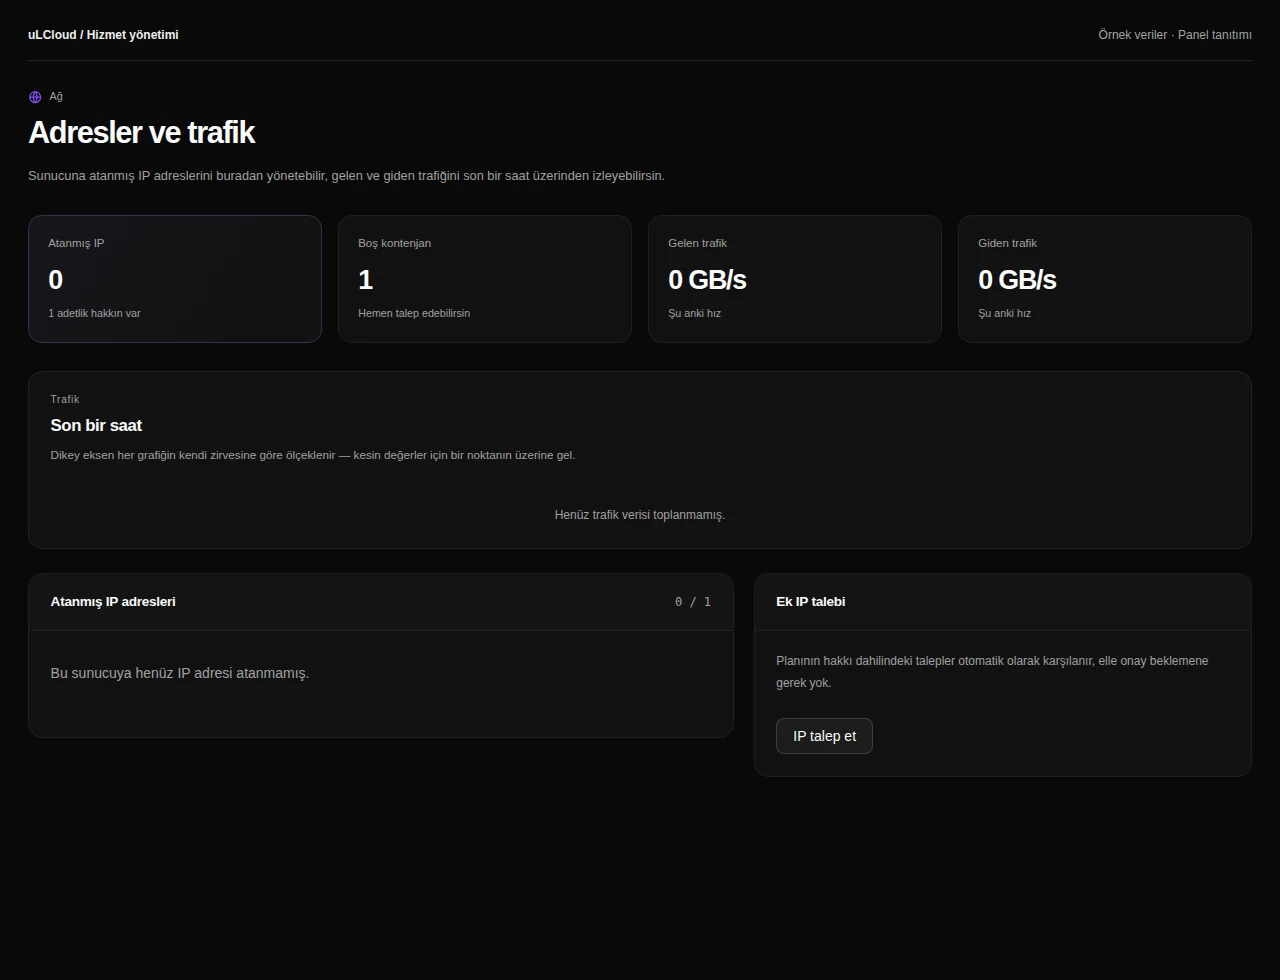This screenshot has width=1280, height=980.
Task: Click the IP talep et button
Action: (x=824, y=736)
